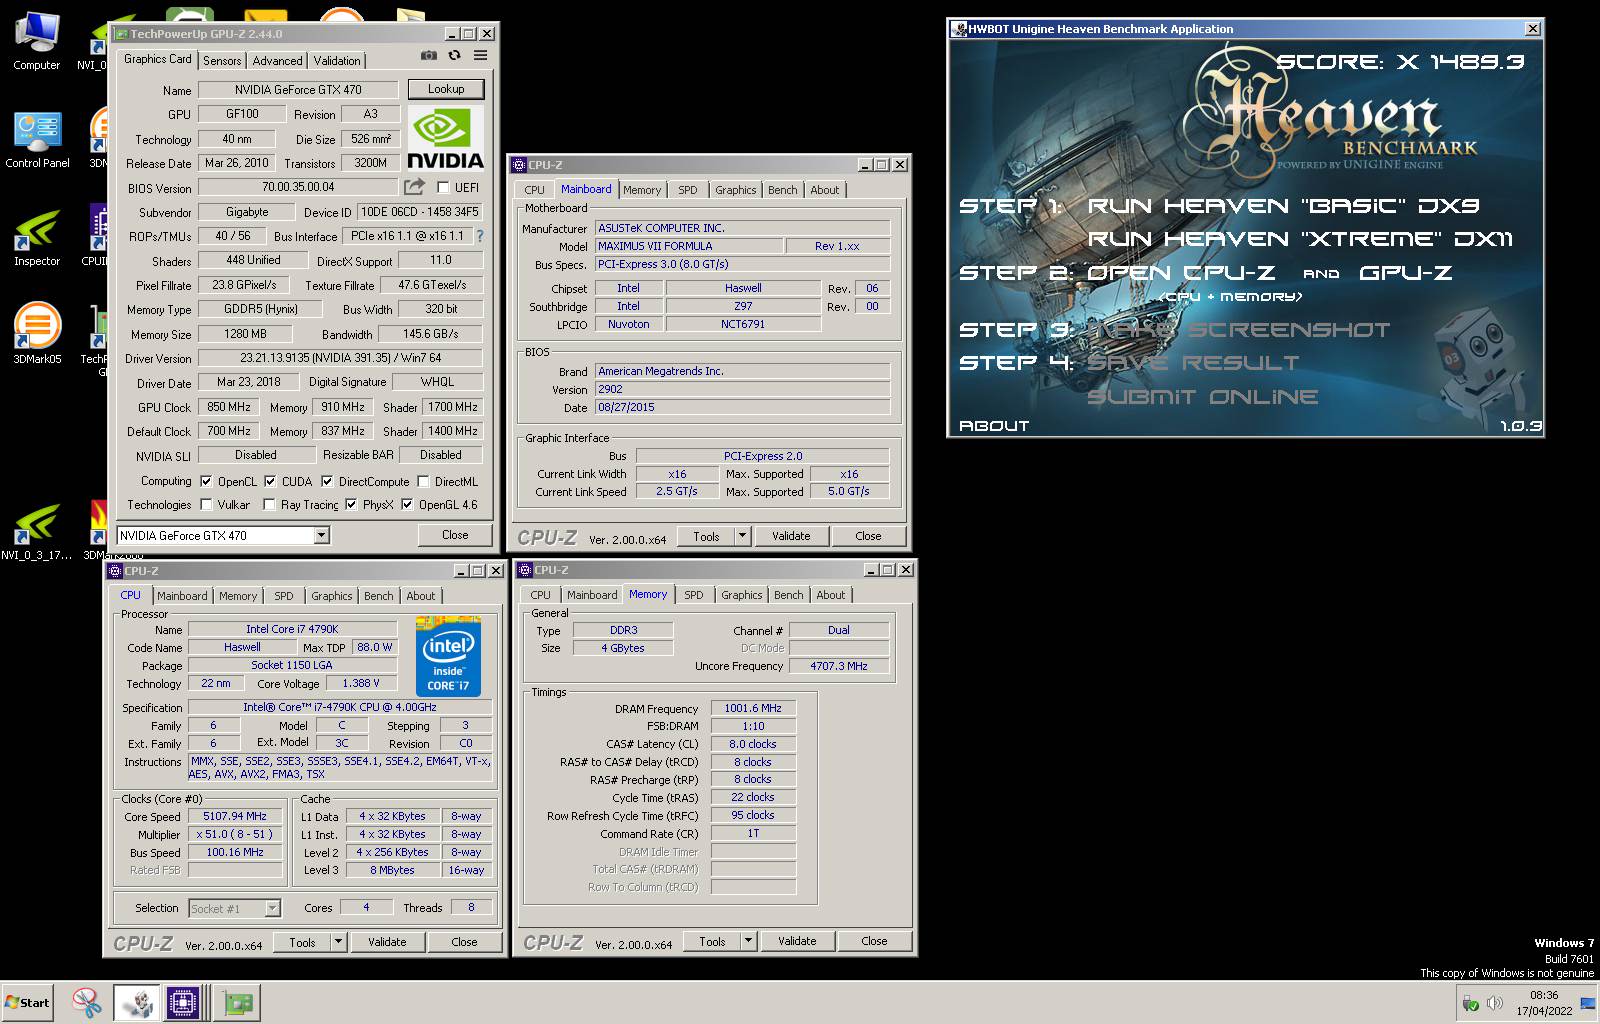Toggle the OpenCL checkbox

pyautogui.click(x=206, y=481)
